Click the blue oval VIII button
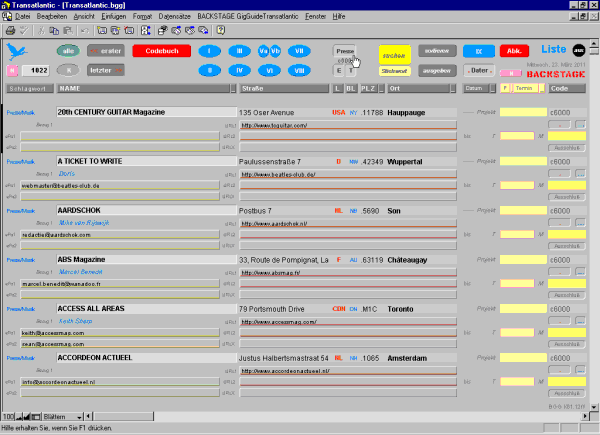This screenshot has height=435, width=600. click(x=299, y=70)
